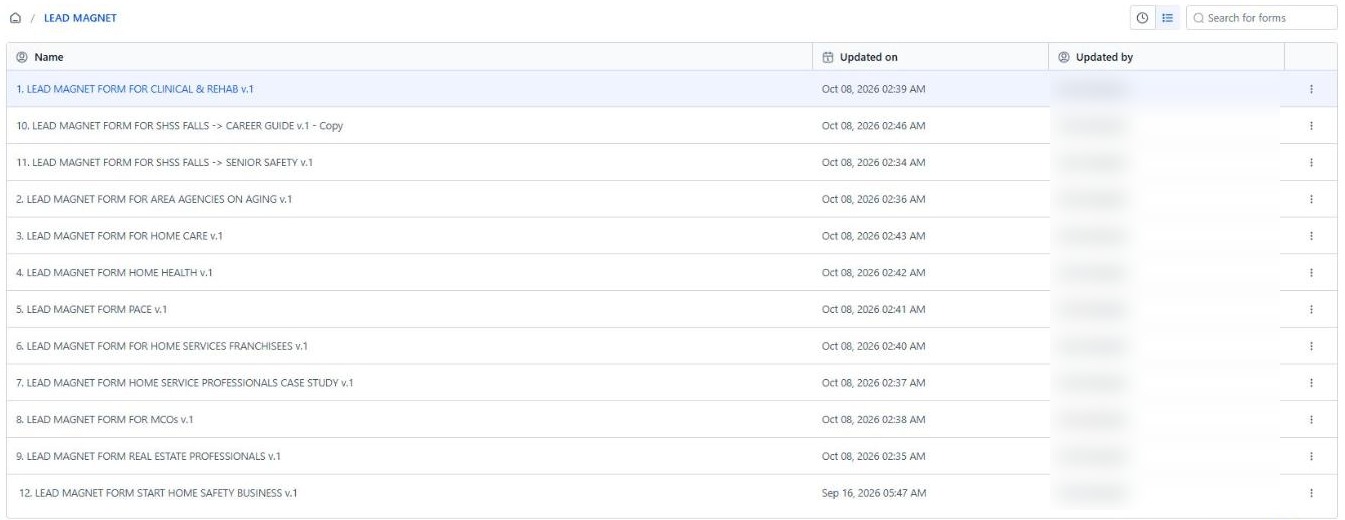Open more options for MCOs form

pyautogui.click(x=1311, y=419)
